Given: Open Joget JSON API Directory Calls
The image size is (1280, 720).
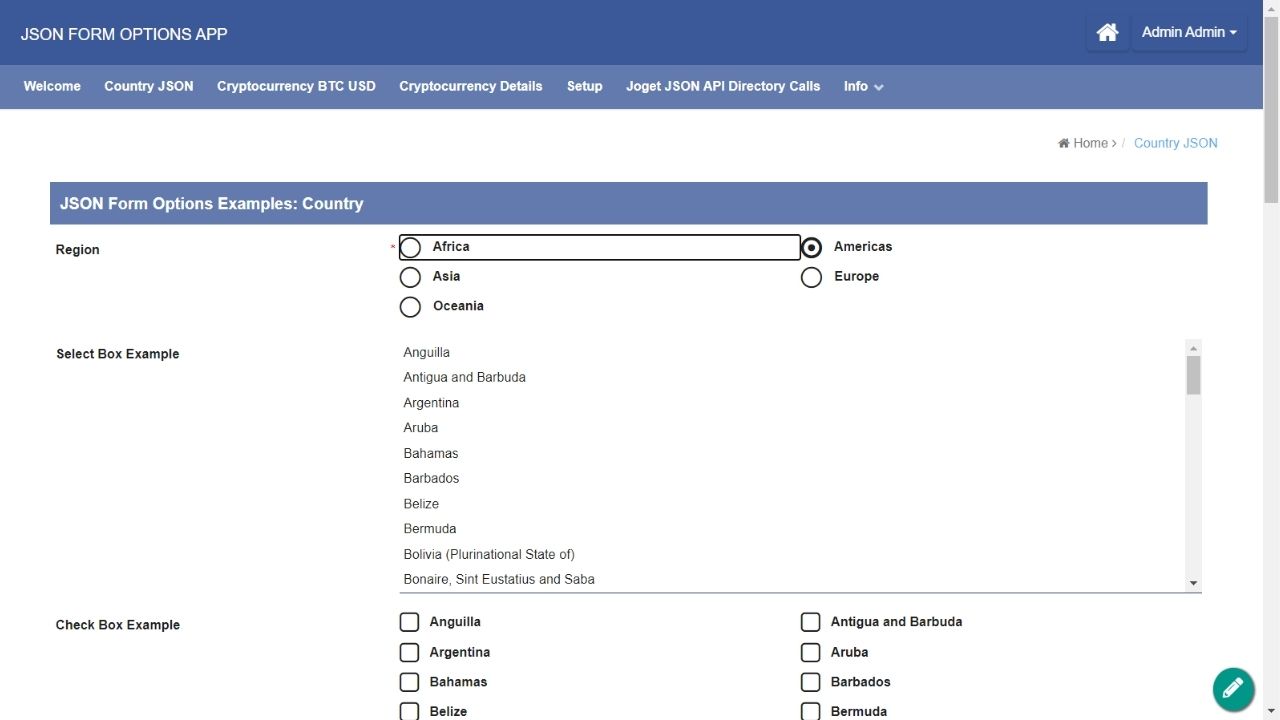Looking at the screenshot, I should [x=723, y=86].
